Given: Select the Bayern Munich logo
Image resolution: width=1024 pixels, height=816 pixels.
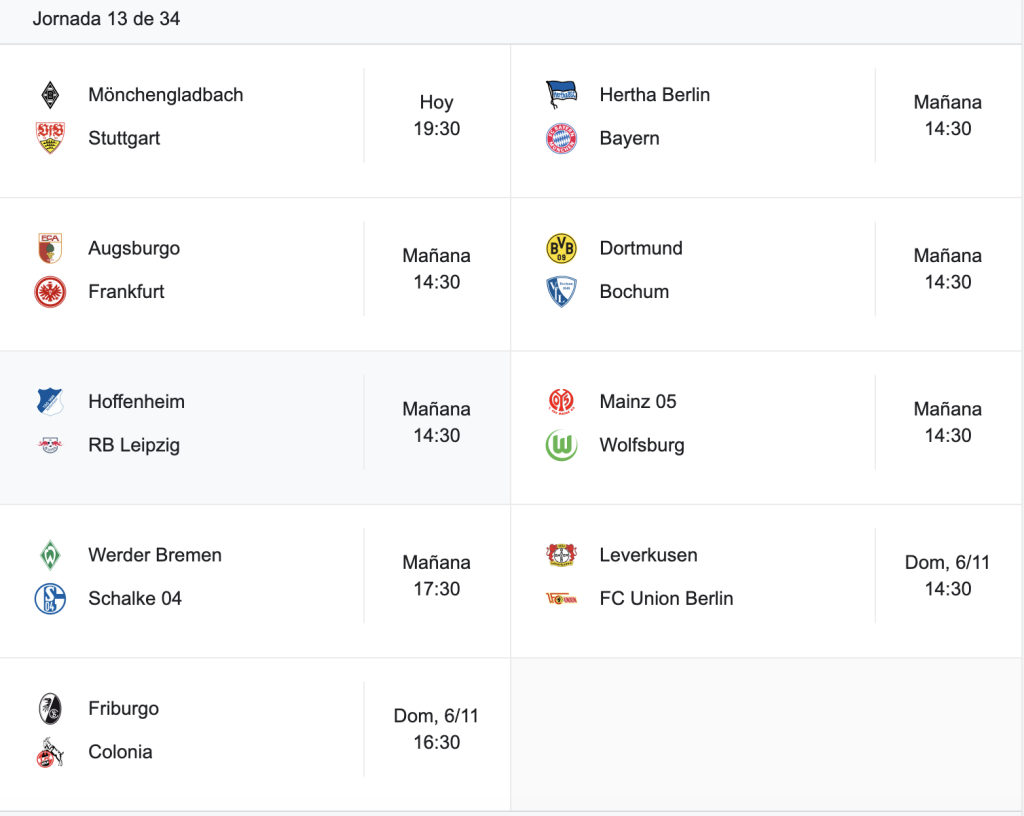Looking at the screenshot, I should tap(562, 138).
